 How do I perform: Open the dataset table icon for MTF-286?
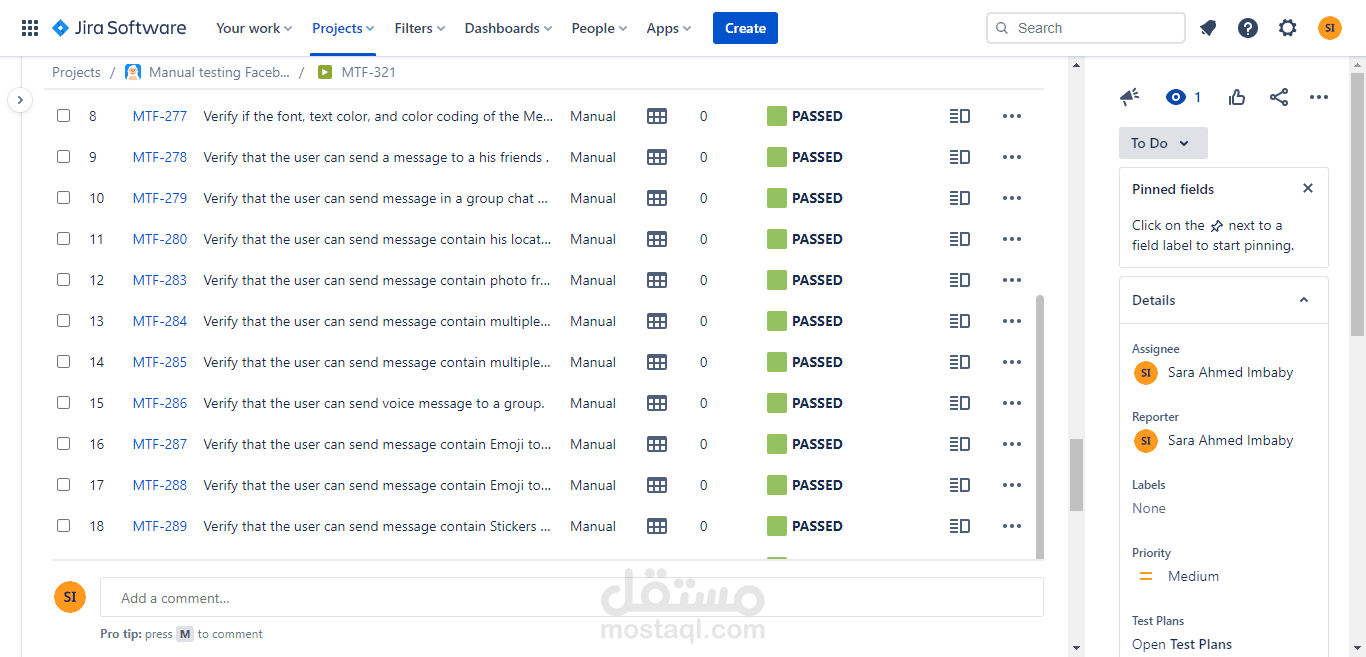click(657, 403)
